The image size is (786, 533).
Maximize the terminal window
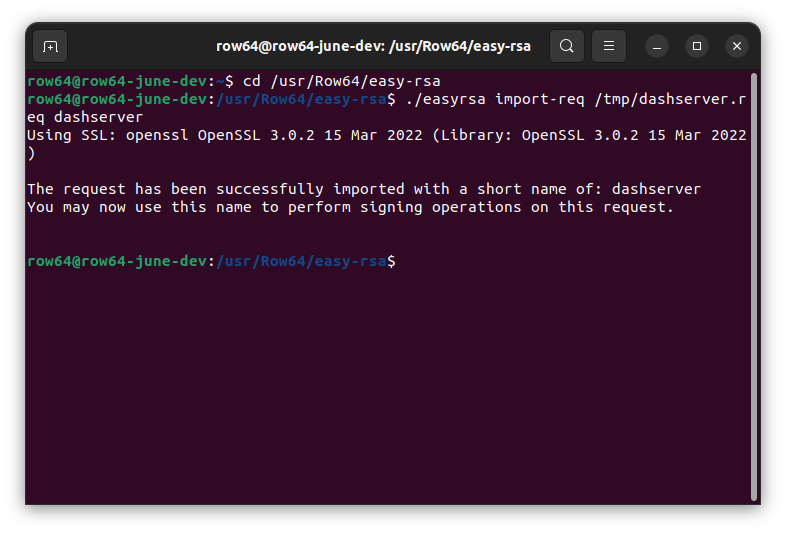(x=697, y=46)
